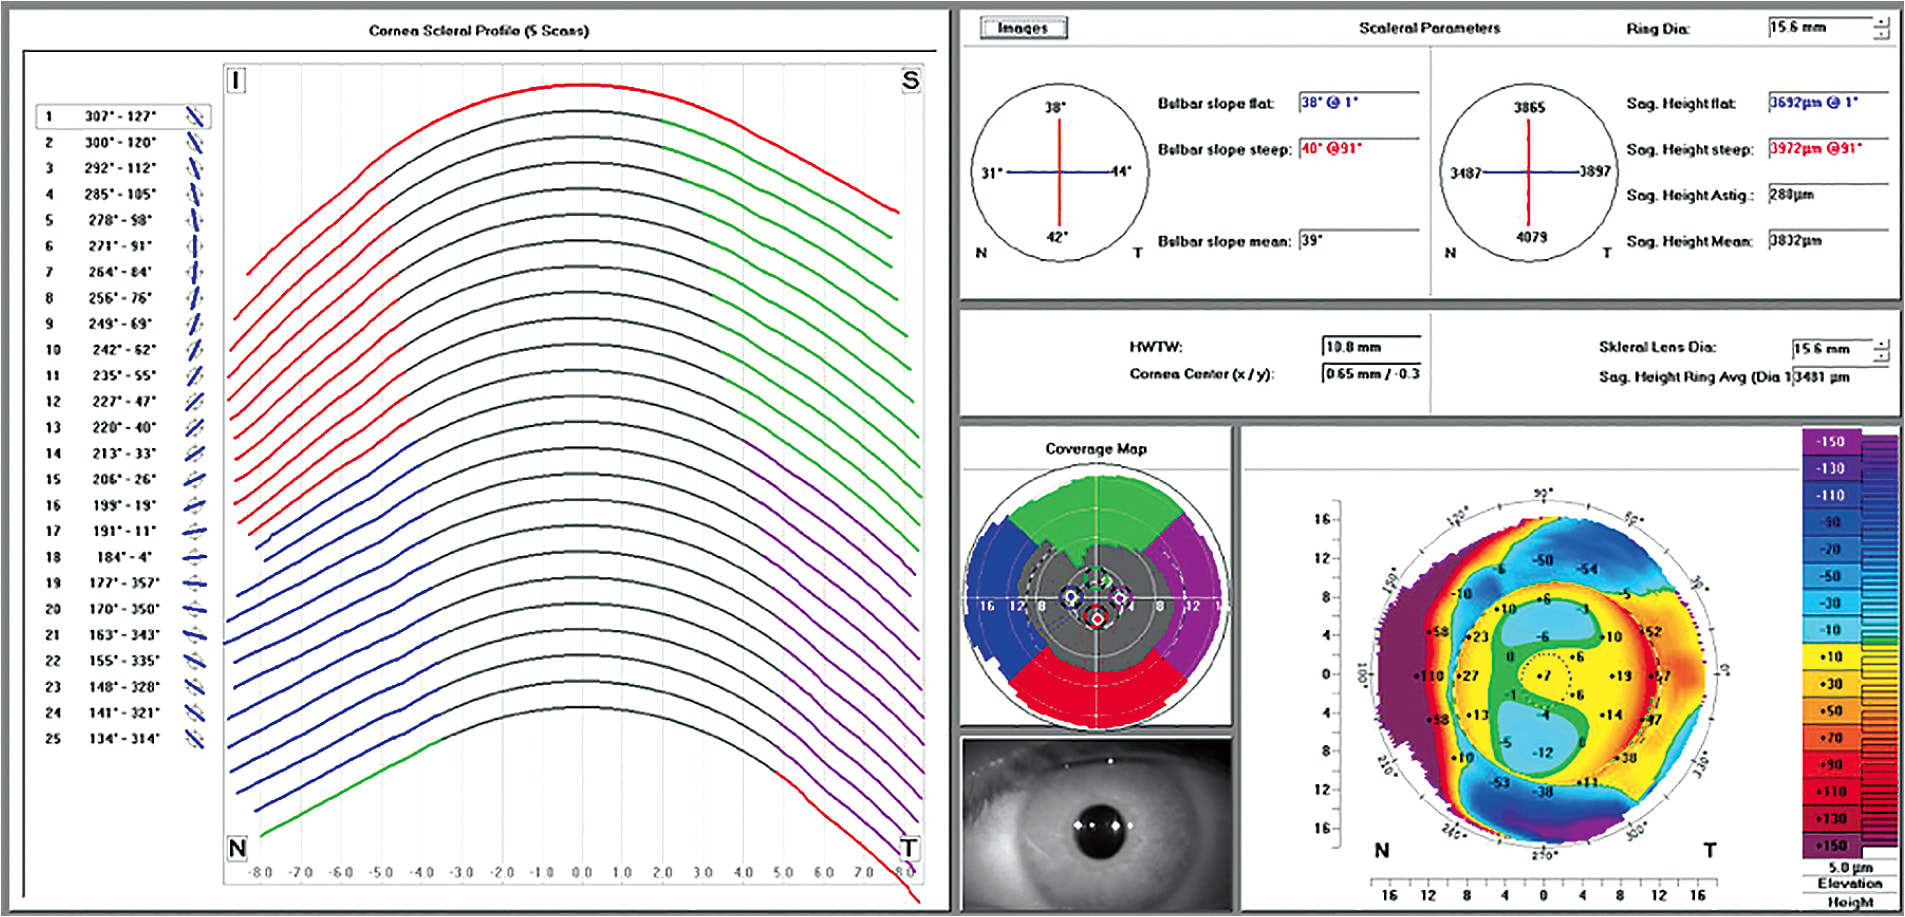The width and height of the screenshot is (1905, 917).
Task: Click the meridian icon for scan 3 (292° - 112°)
Action: (195, 169)
